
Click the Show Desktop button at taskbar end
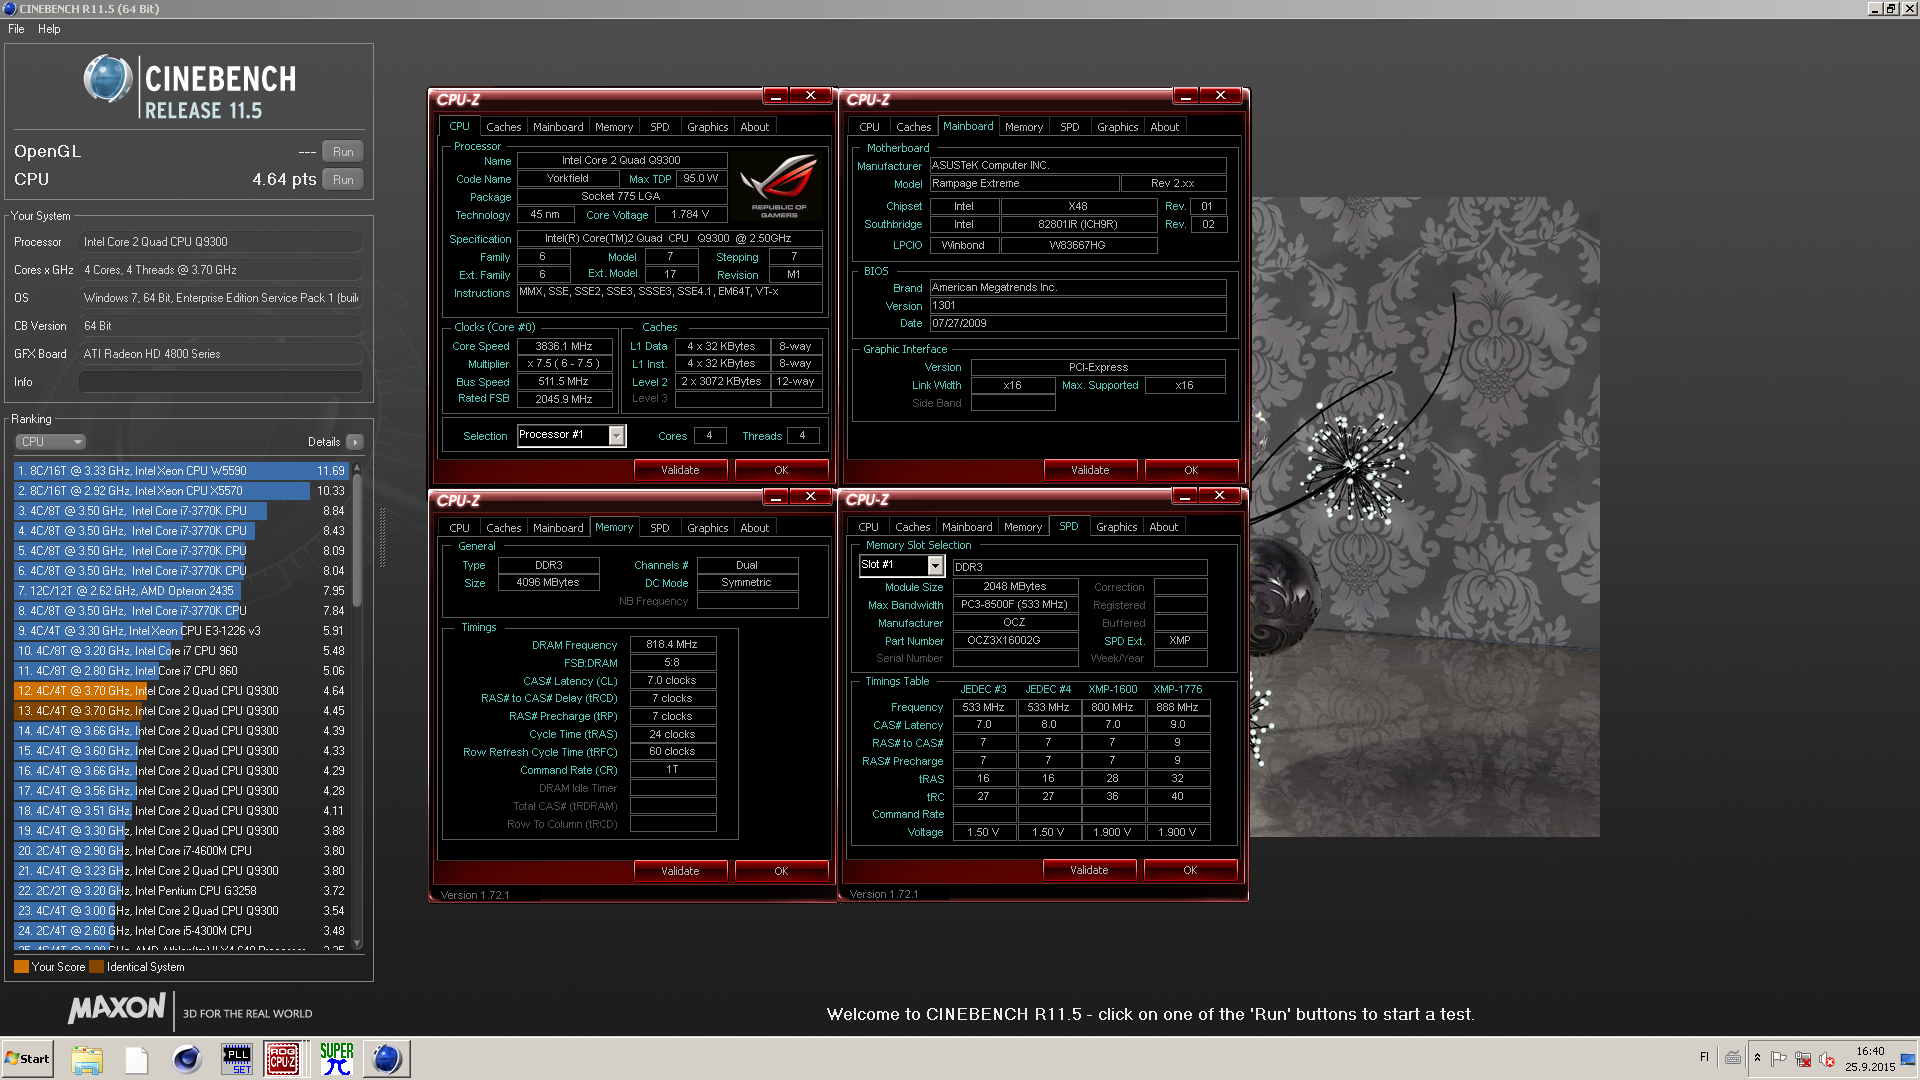pos(1909,1059)
